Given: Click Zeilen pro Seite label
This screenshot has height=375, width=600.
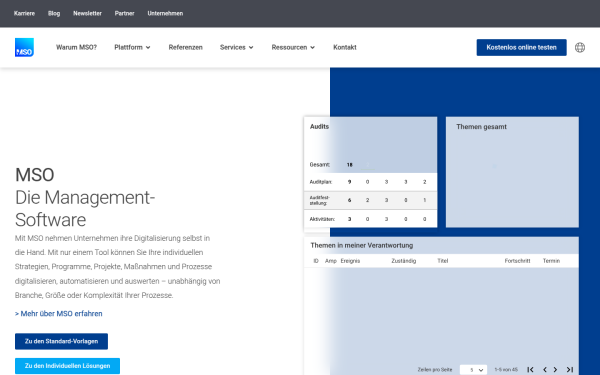Looking at the screenshot, I should click(x=435, y=370).
